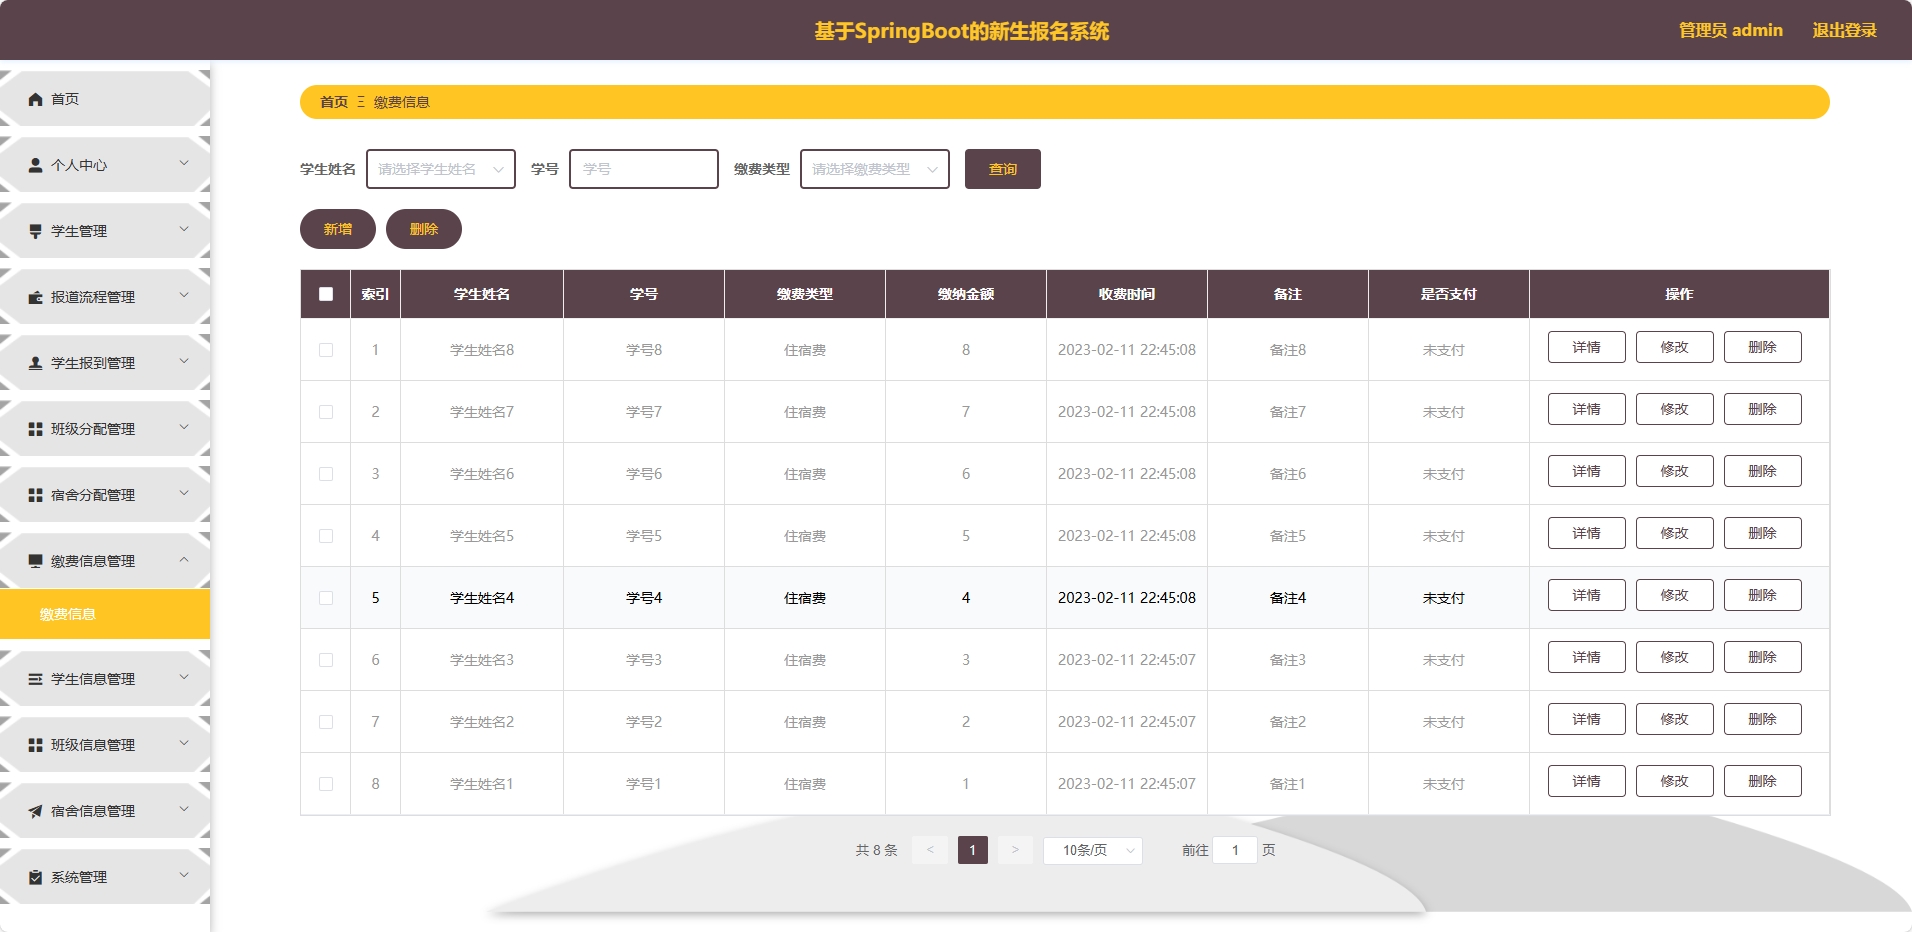Click 删除 for 学生姓名5 row
Viewport: 1912px width, 932px height.
click(x=1763, y=533)
